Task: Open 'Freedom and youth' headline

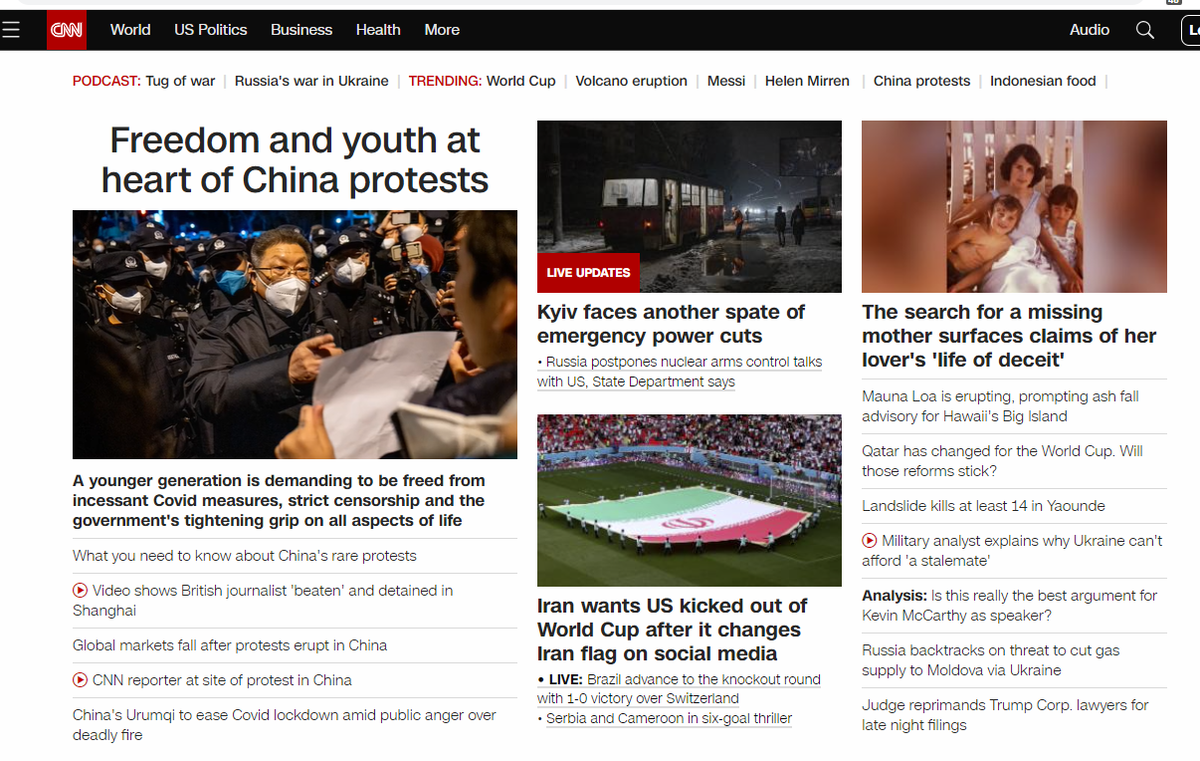Action: coord(295,160)
